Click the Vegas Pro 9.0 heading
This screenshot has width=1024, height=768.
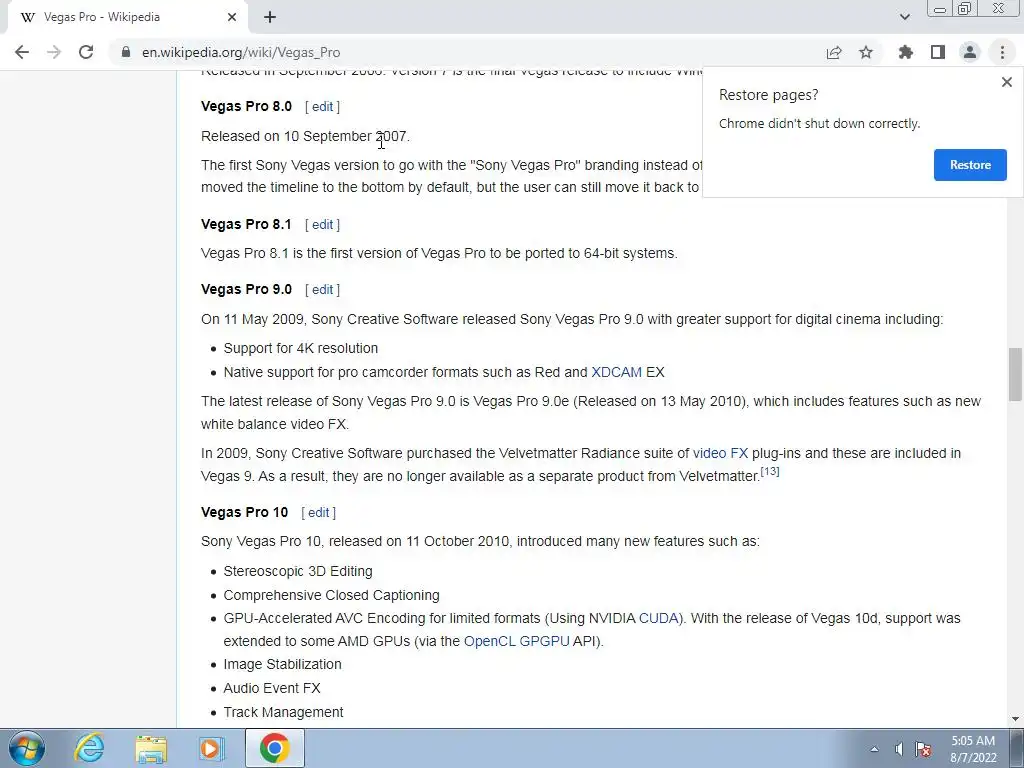(246, 289)
